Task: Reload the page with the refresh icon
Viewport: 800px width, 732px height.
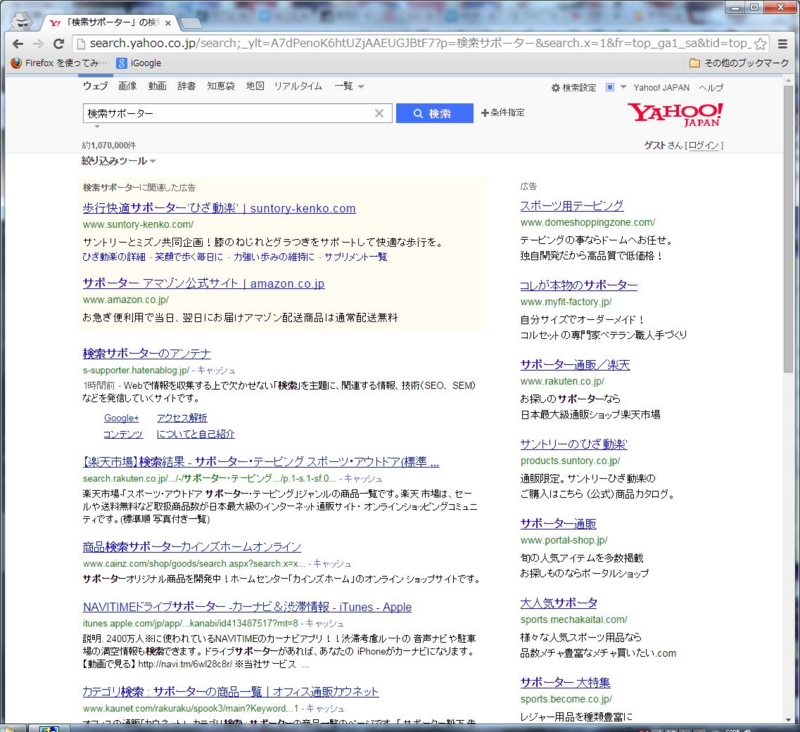Action: tap(59, 44)
